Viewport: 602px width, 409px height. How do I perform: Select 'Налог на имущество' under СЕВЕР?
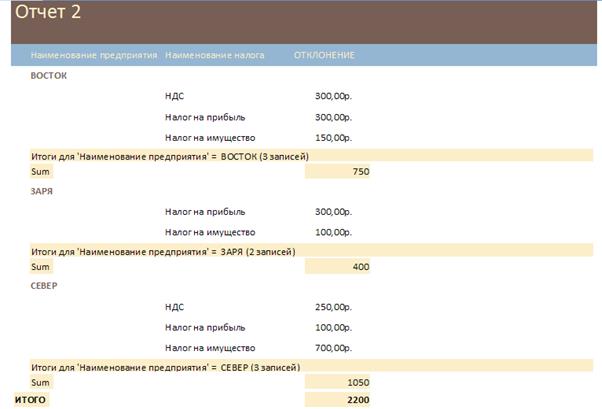tap(210, 348)
